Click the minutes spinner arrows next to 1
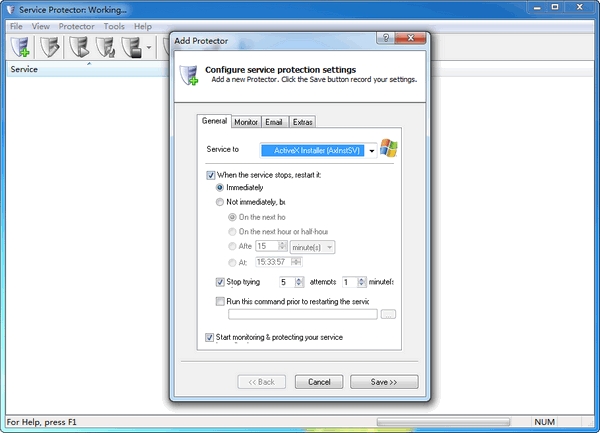This screenshot has width=600, height=433. point(362,282)
